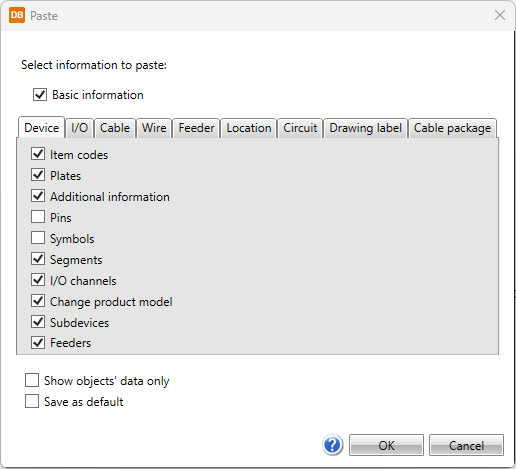Uncheck Change product model

point(38,301)
